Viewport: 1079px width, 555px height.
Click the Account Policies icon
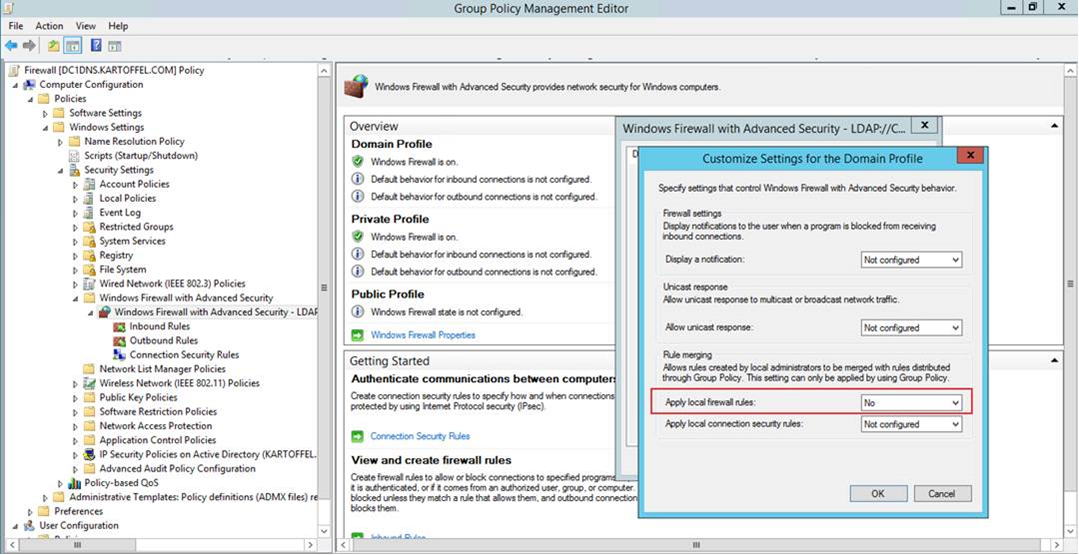(89, 184)
